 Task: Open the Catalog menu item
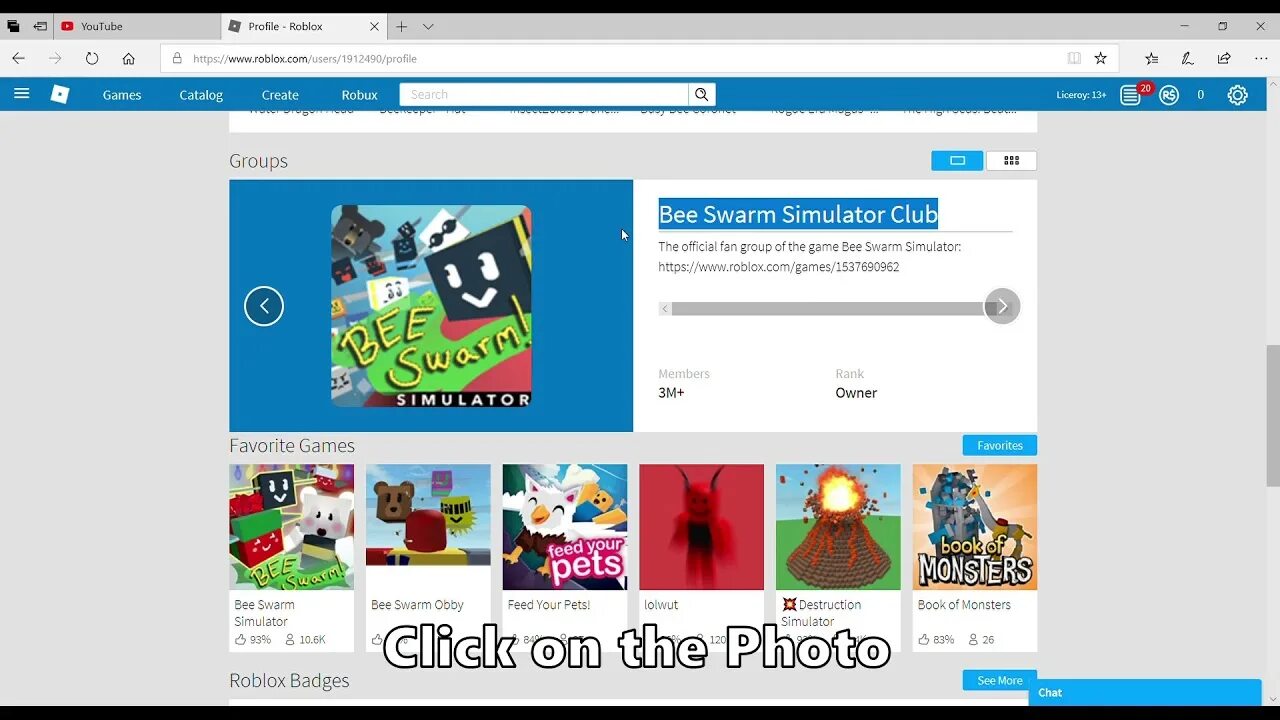201,95
